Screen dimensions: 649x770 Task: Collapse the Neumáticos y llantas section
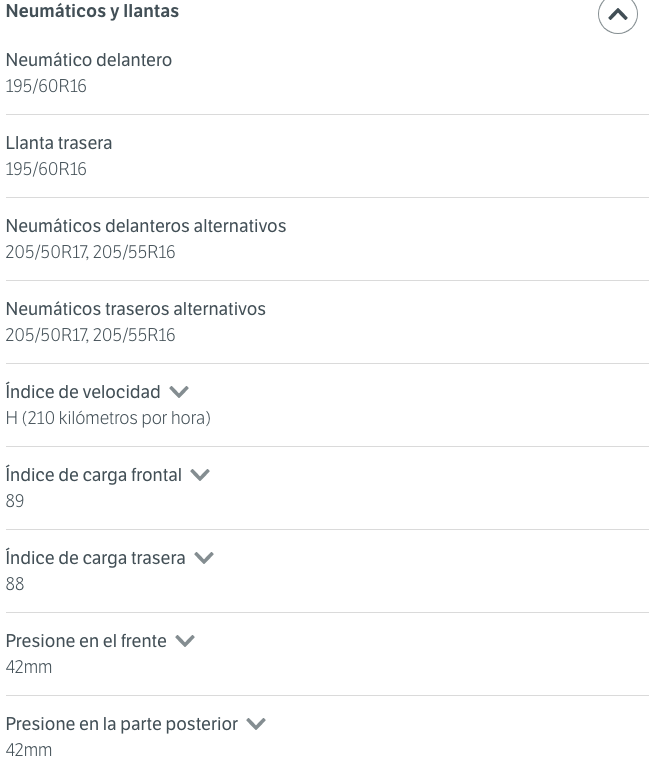[x=618, y=14]
